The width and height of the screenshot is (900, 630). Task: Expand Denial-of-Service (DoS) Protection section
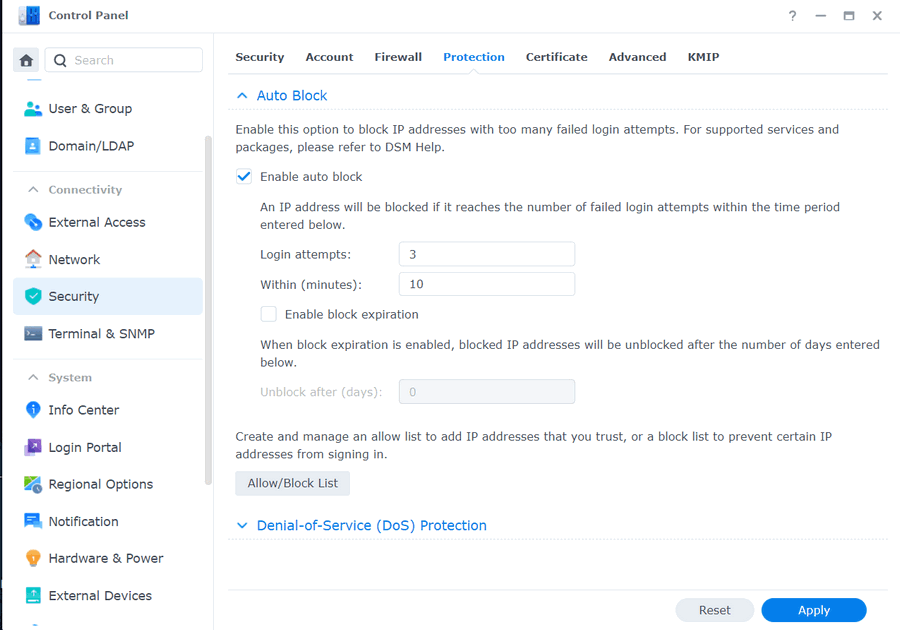[242, 526]
